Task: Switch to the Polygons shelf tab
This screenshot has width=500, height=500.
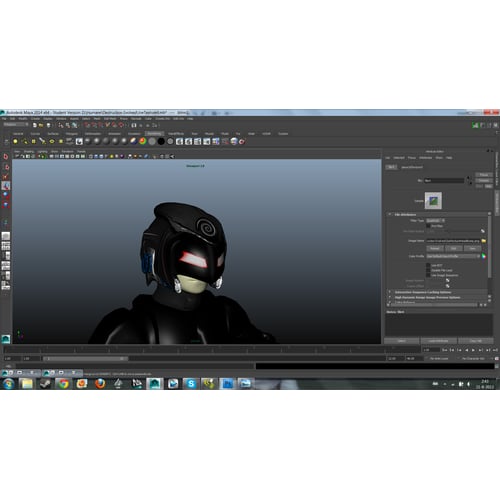Action: pos(72,134)
